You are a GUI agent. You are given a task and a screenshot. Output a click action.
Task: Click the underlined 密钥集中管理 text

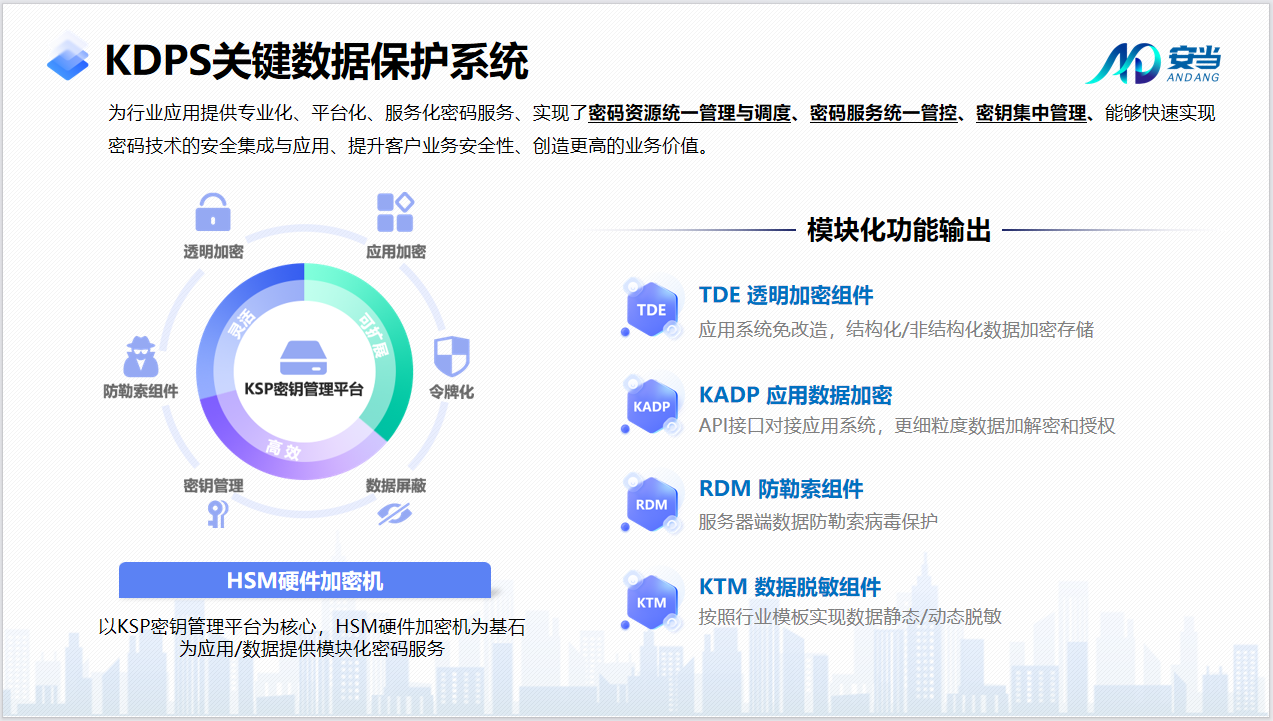1031,113
